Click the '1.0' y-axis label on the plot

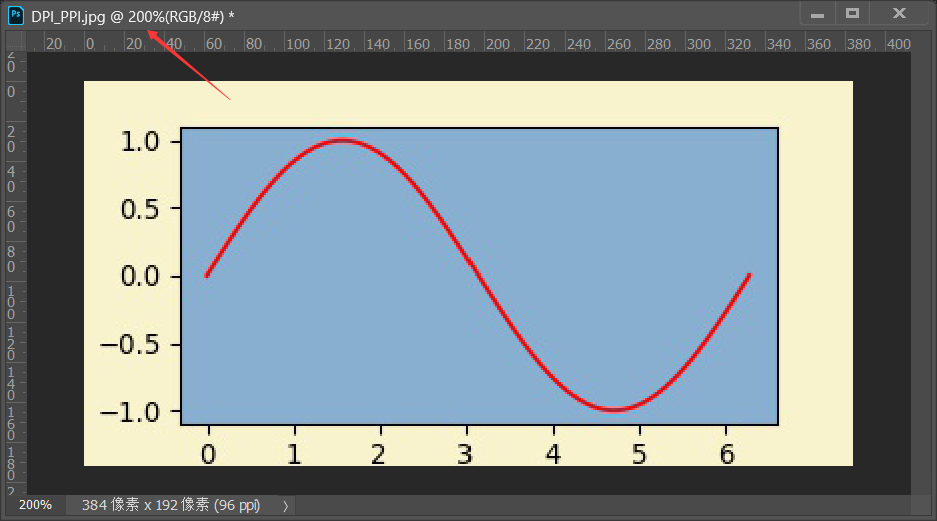click(140, 142)
